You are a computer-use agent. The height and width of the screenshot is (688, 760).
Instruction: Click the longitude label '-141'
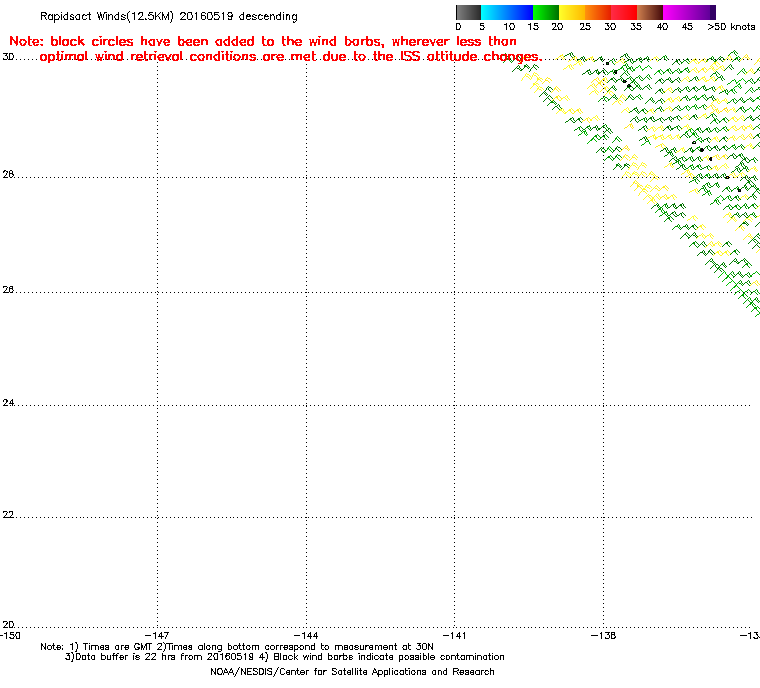[455, 635]
